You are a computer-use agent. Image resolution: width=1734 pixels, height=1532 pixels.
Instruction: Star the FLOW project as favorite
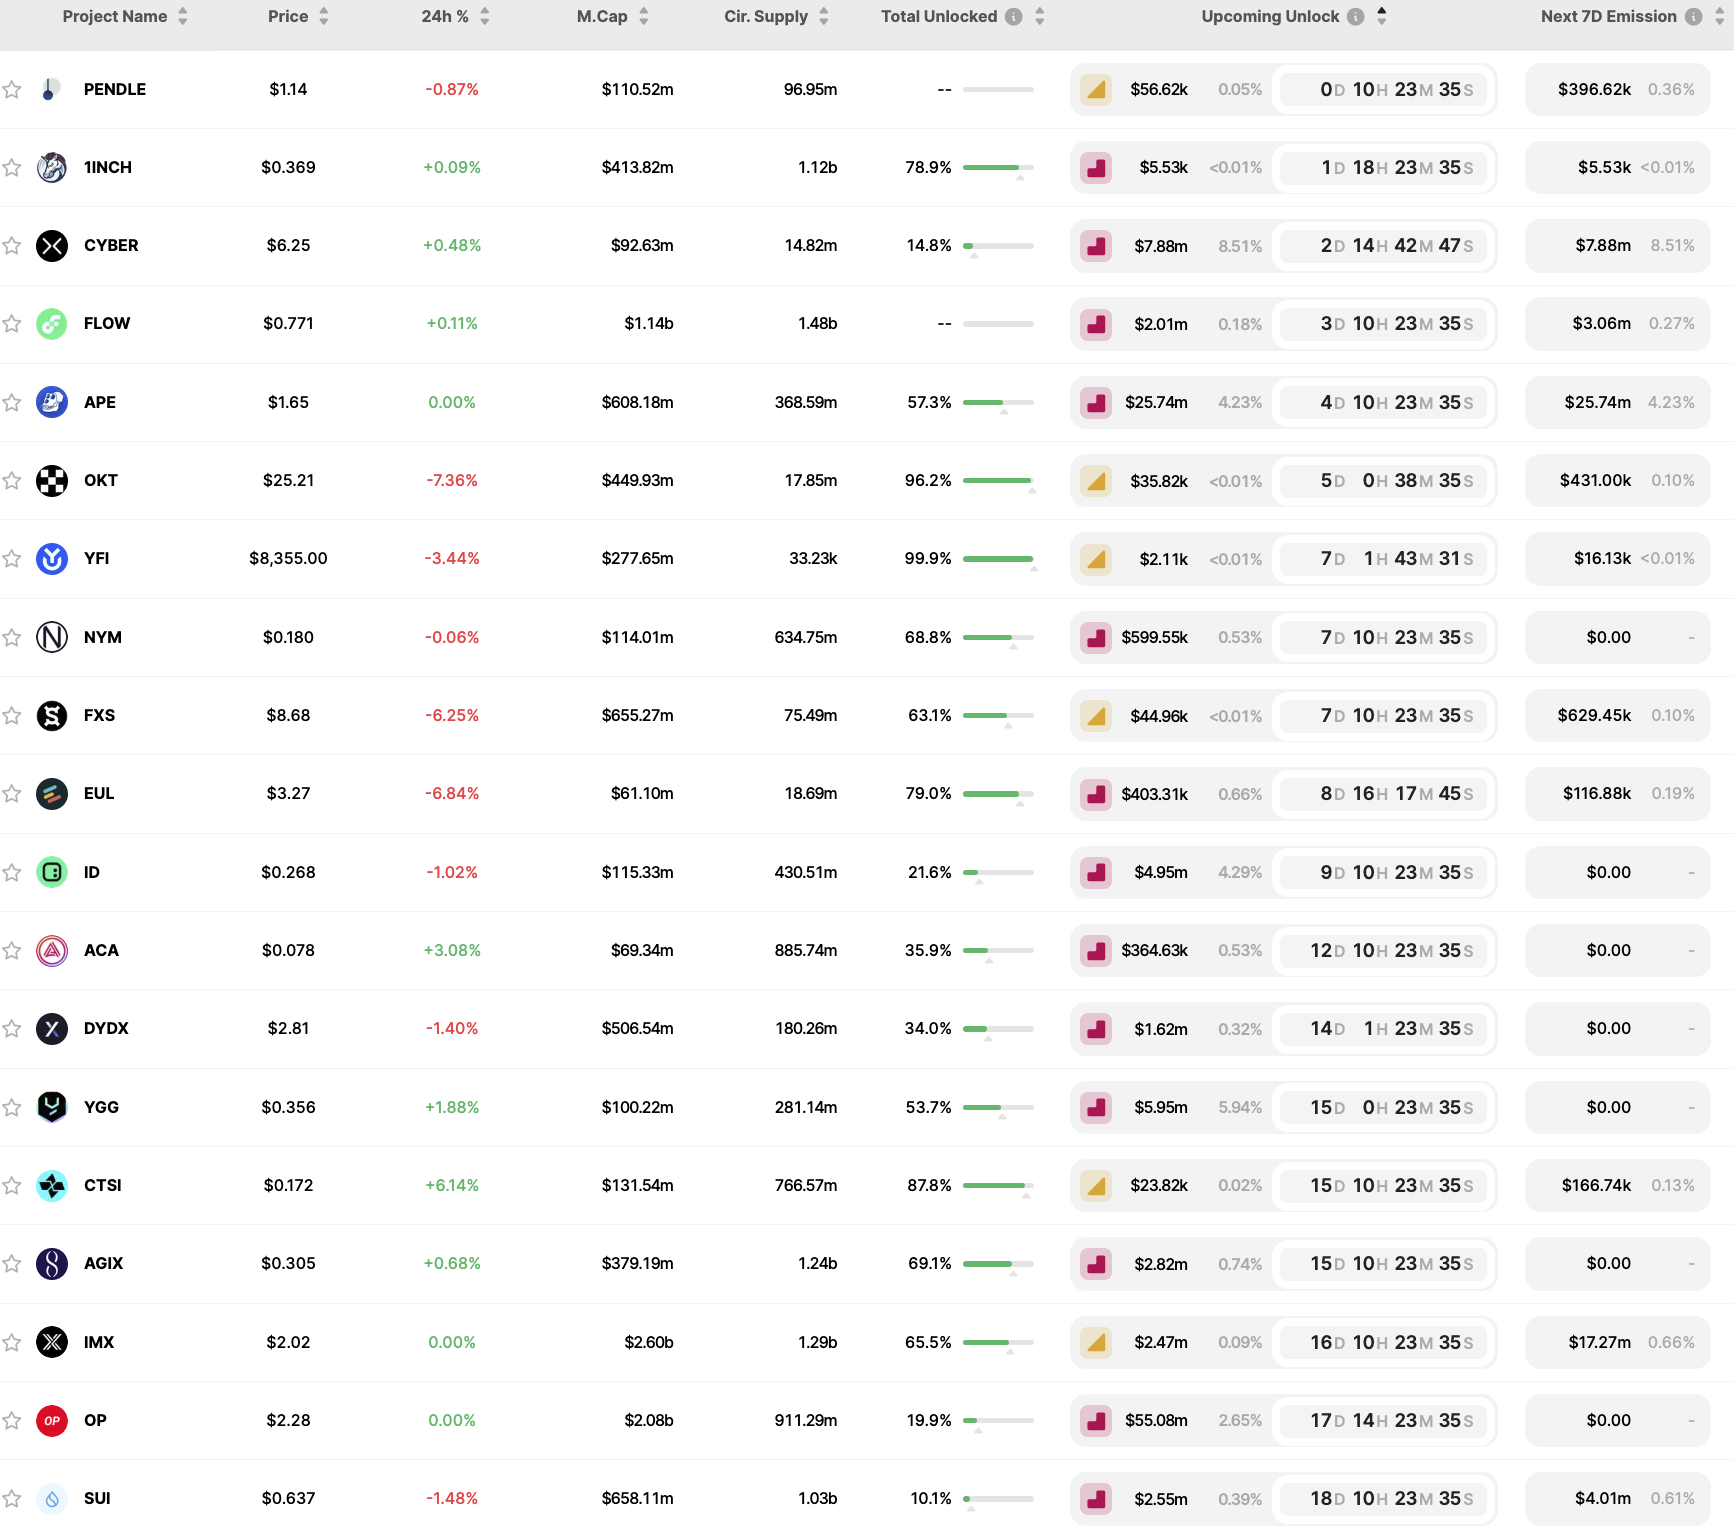pyautogui.click(x=12, y=324)
